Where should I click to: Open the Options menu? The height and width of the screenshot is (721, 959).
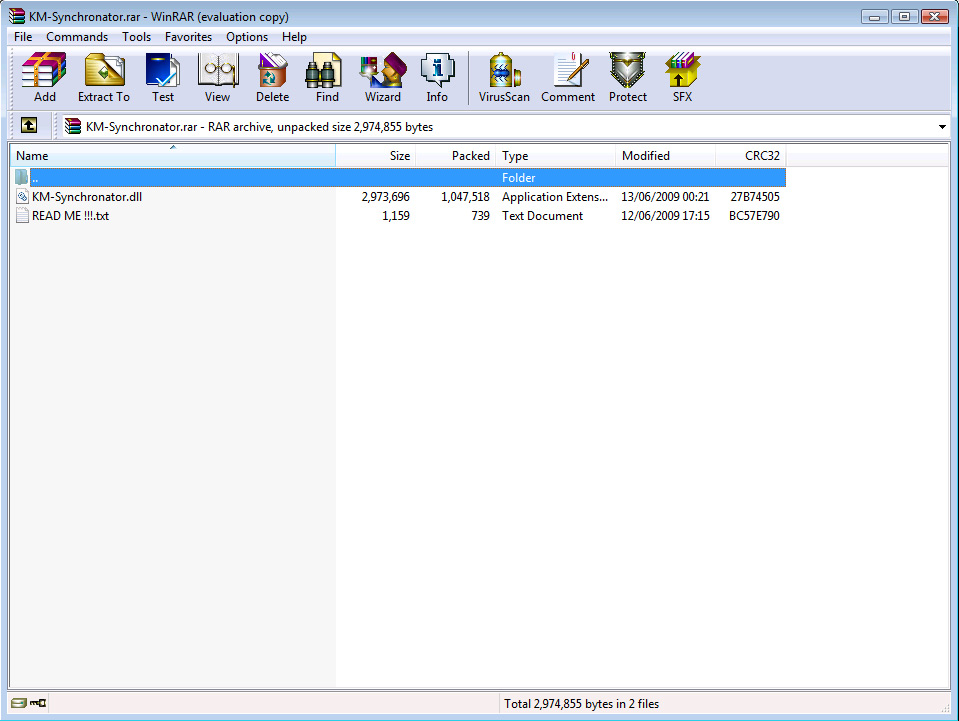(x=247, y=37)
